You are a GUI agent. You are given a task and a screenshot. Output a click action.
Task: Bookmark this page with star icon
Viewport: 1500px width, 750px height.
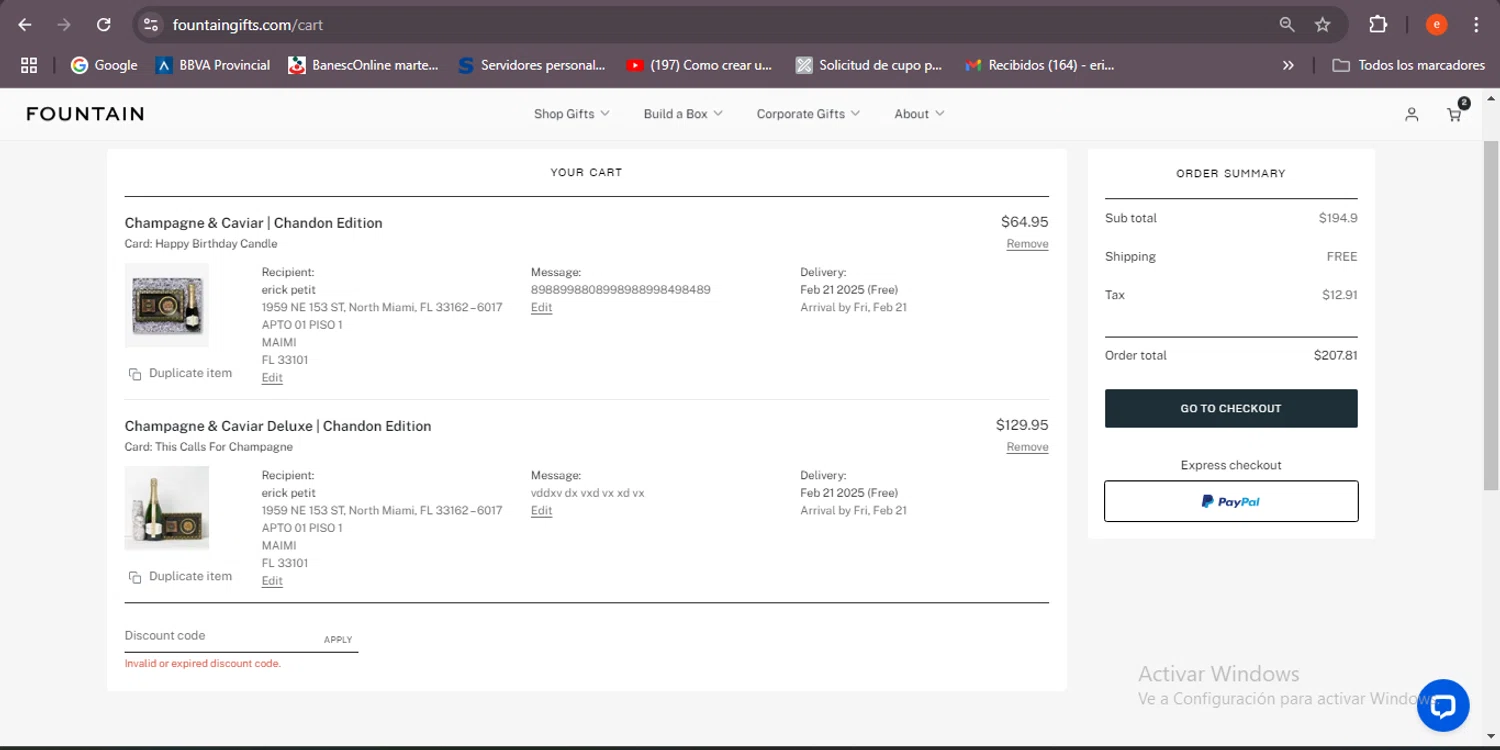click(1323, 25)
